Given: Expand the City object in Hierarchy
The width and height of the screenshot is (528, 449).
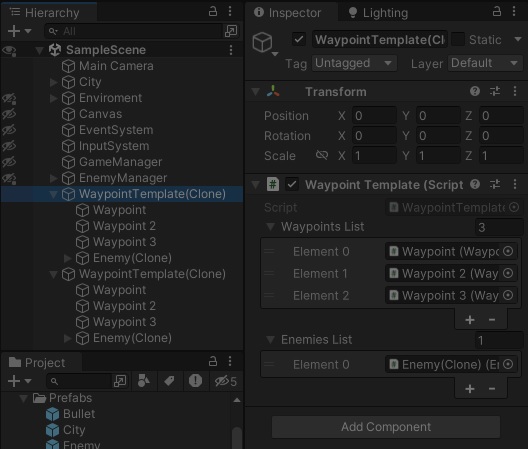Looking at the screenshot, I should [53, 82].
